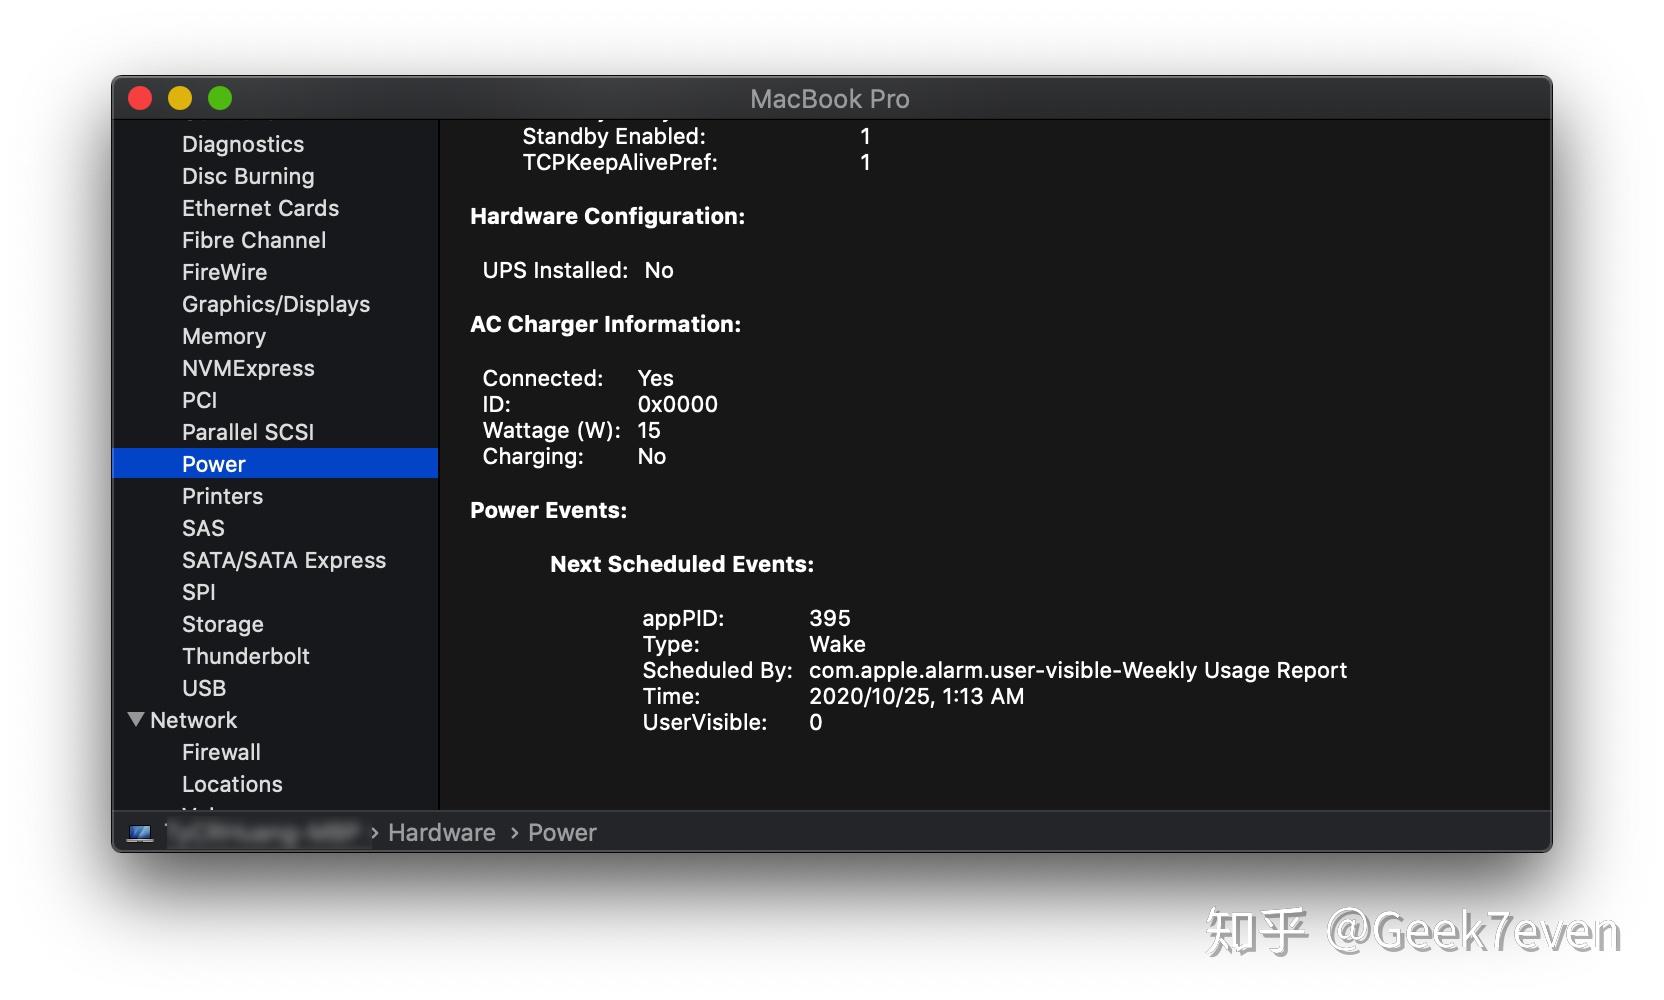Click the green zoom button
This screenshot has height=1000, width=1664.
coord(220,98)
